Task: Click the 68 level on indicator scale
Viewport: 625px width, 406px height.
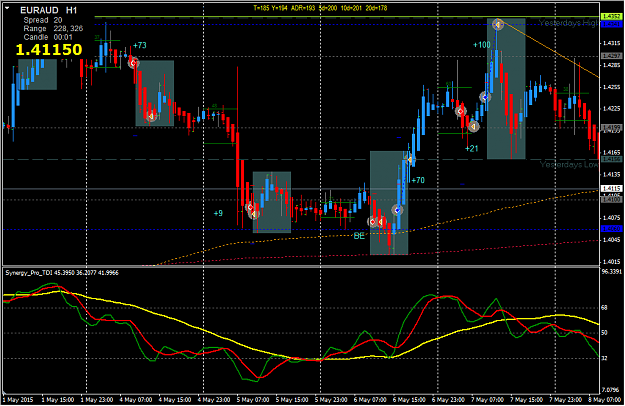Action: tap(604, 308)
